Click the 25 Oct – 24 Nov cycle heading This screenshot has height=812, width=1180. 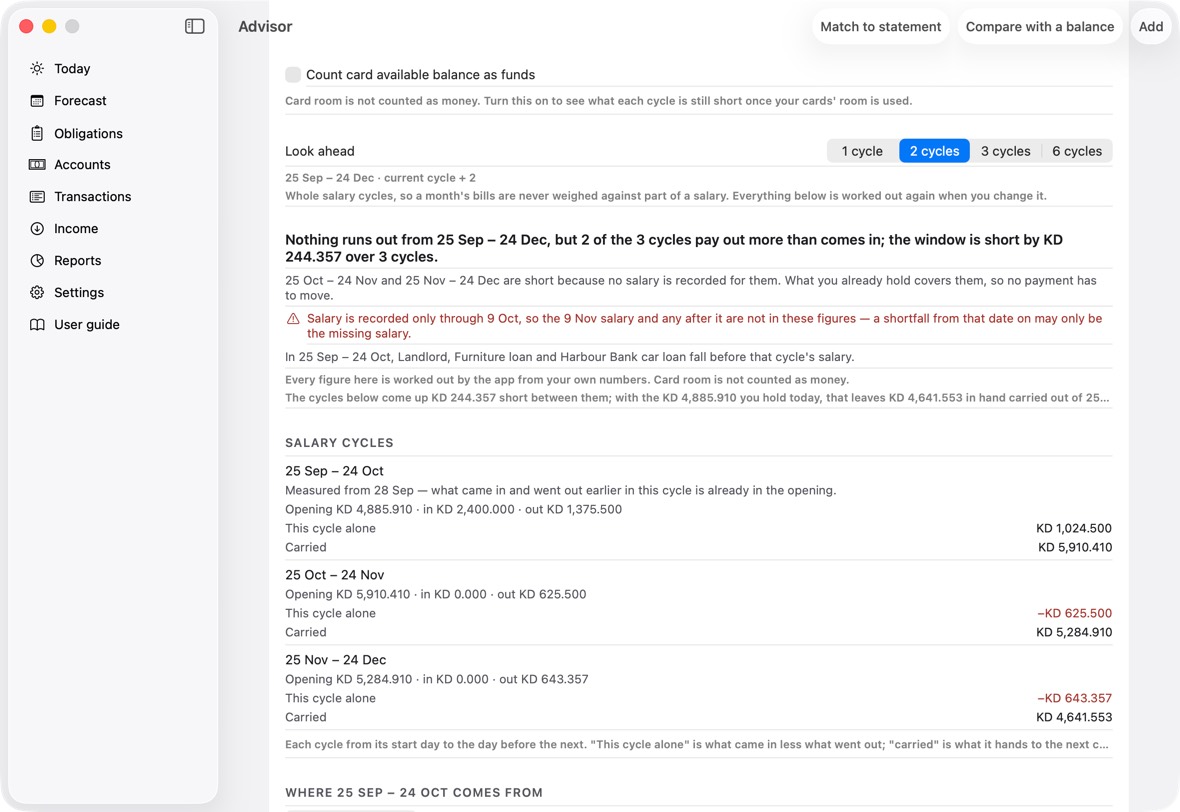click(x=334, y=575)
